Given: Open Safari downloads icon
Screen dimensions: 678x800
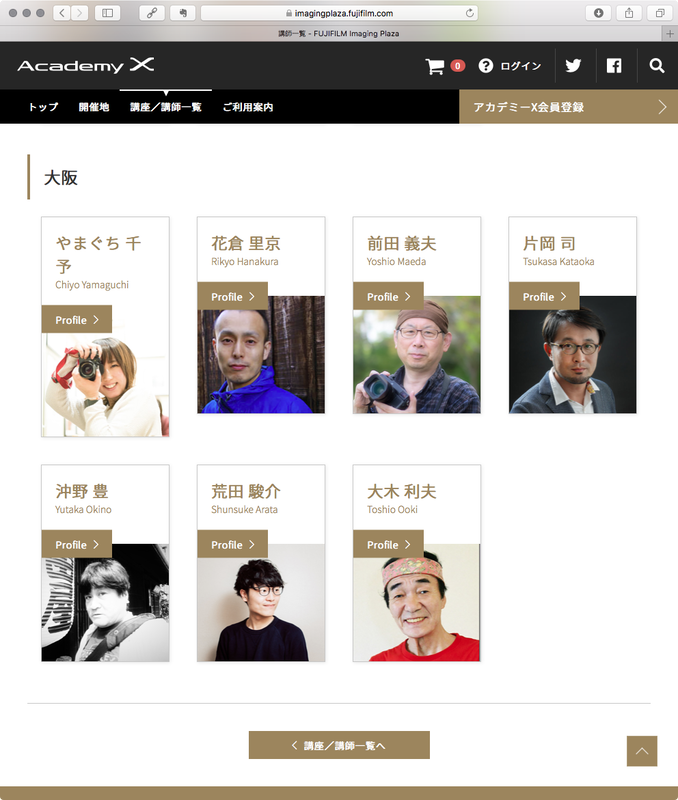Looking at the screenshot, I should pos(598,13).
